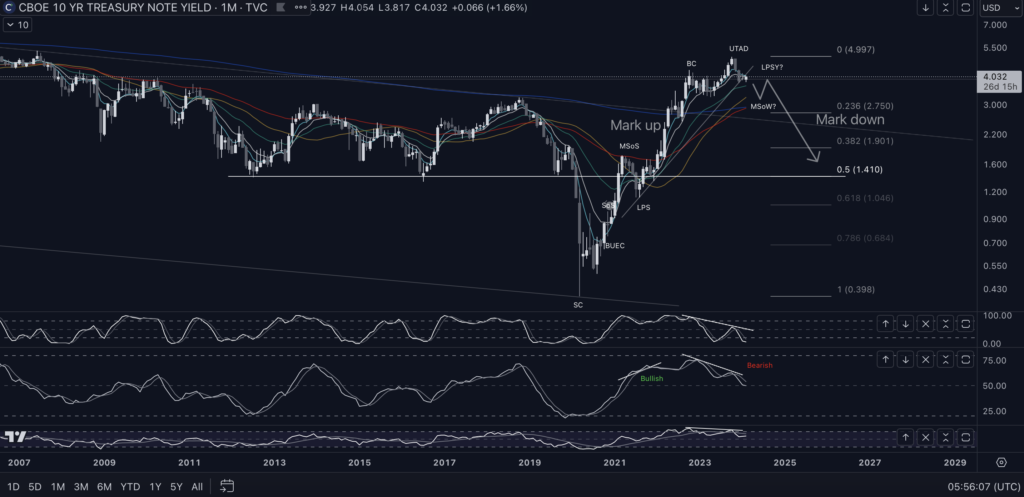Click the TradingView logo in bottom pane
Image resolution: width=1024 pixels, height=497 pixels.
(15, 437)
